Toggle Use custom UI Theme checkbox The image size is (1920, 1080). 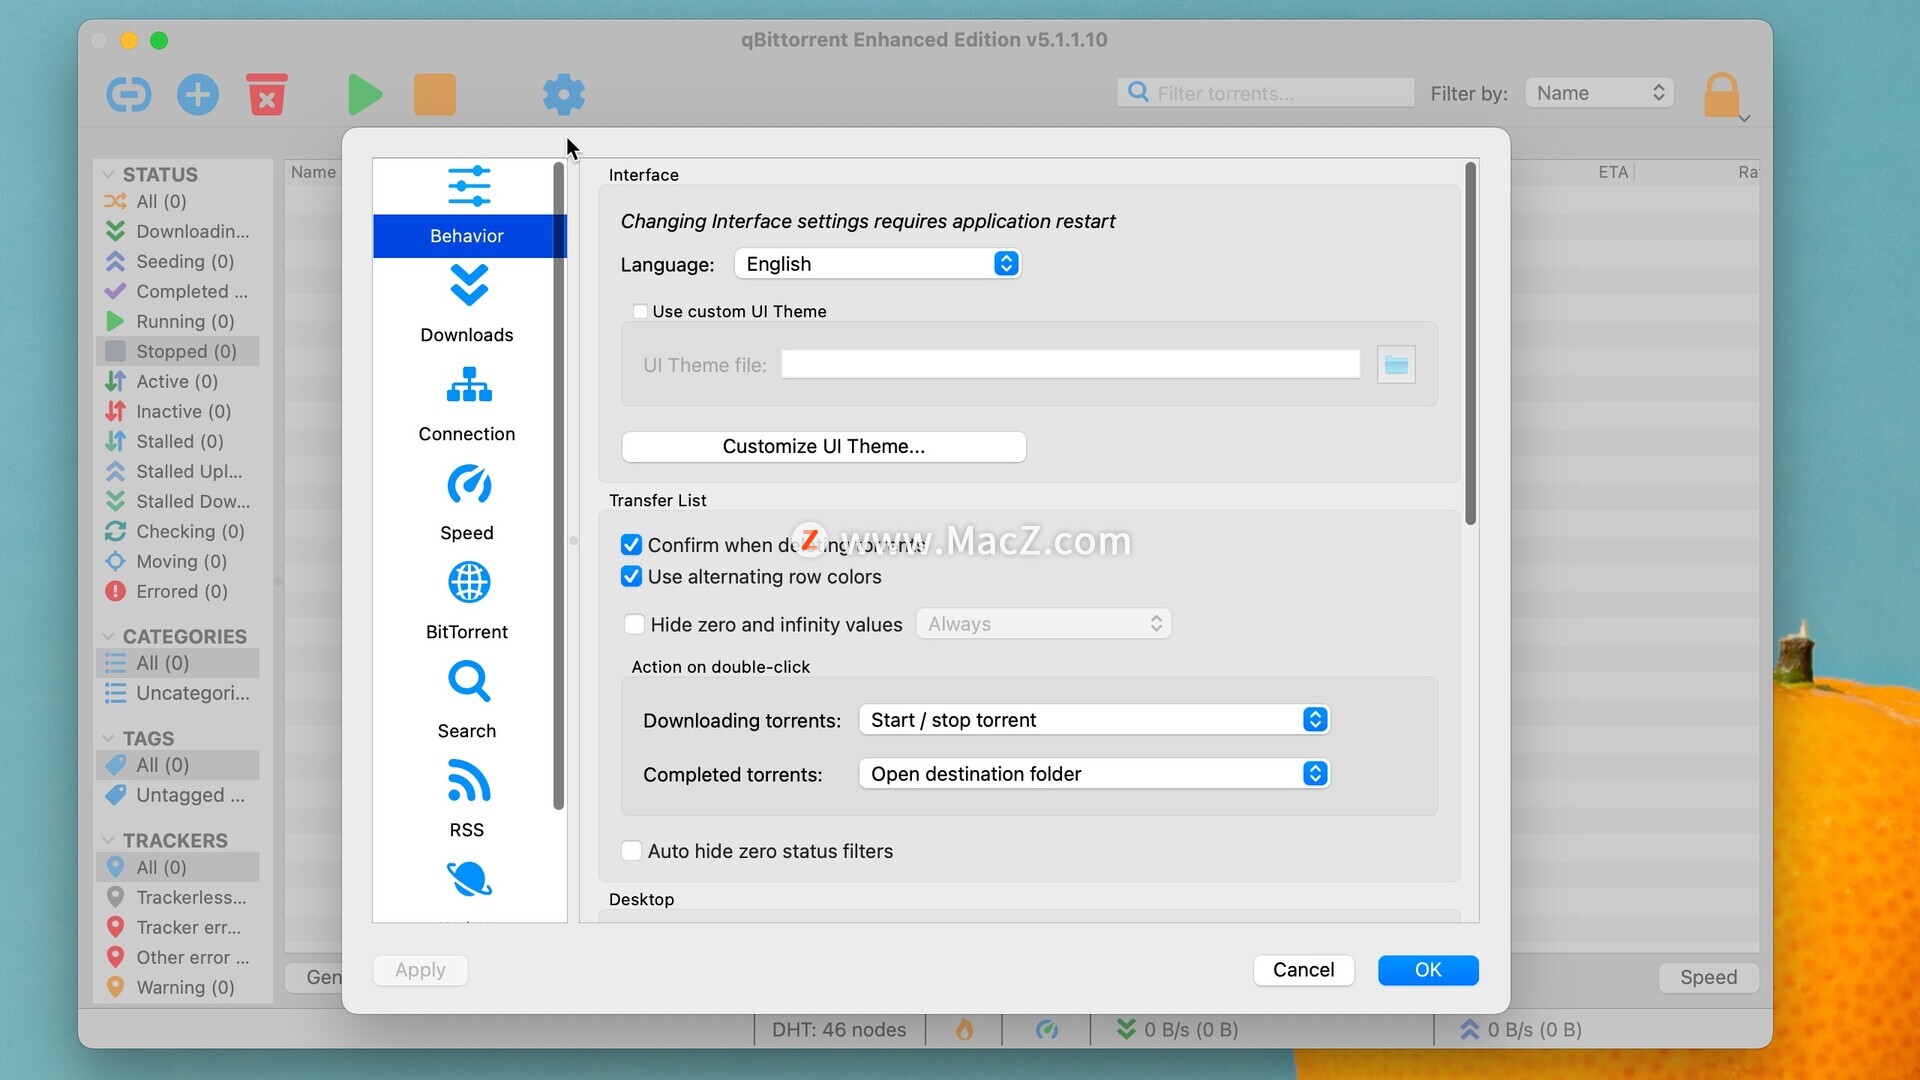(x=640, y=311)
